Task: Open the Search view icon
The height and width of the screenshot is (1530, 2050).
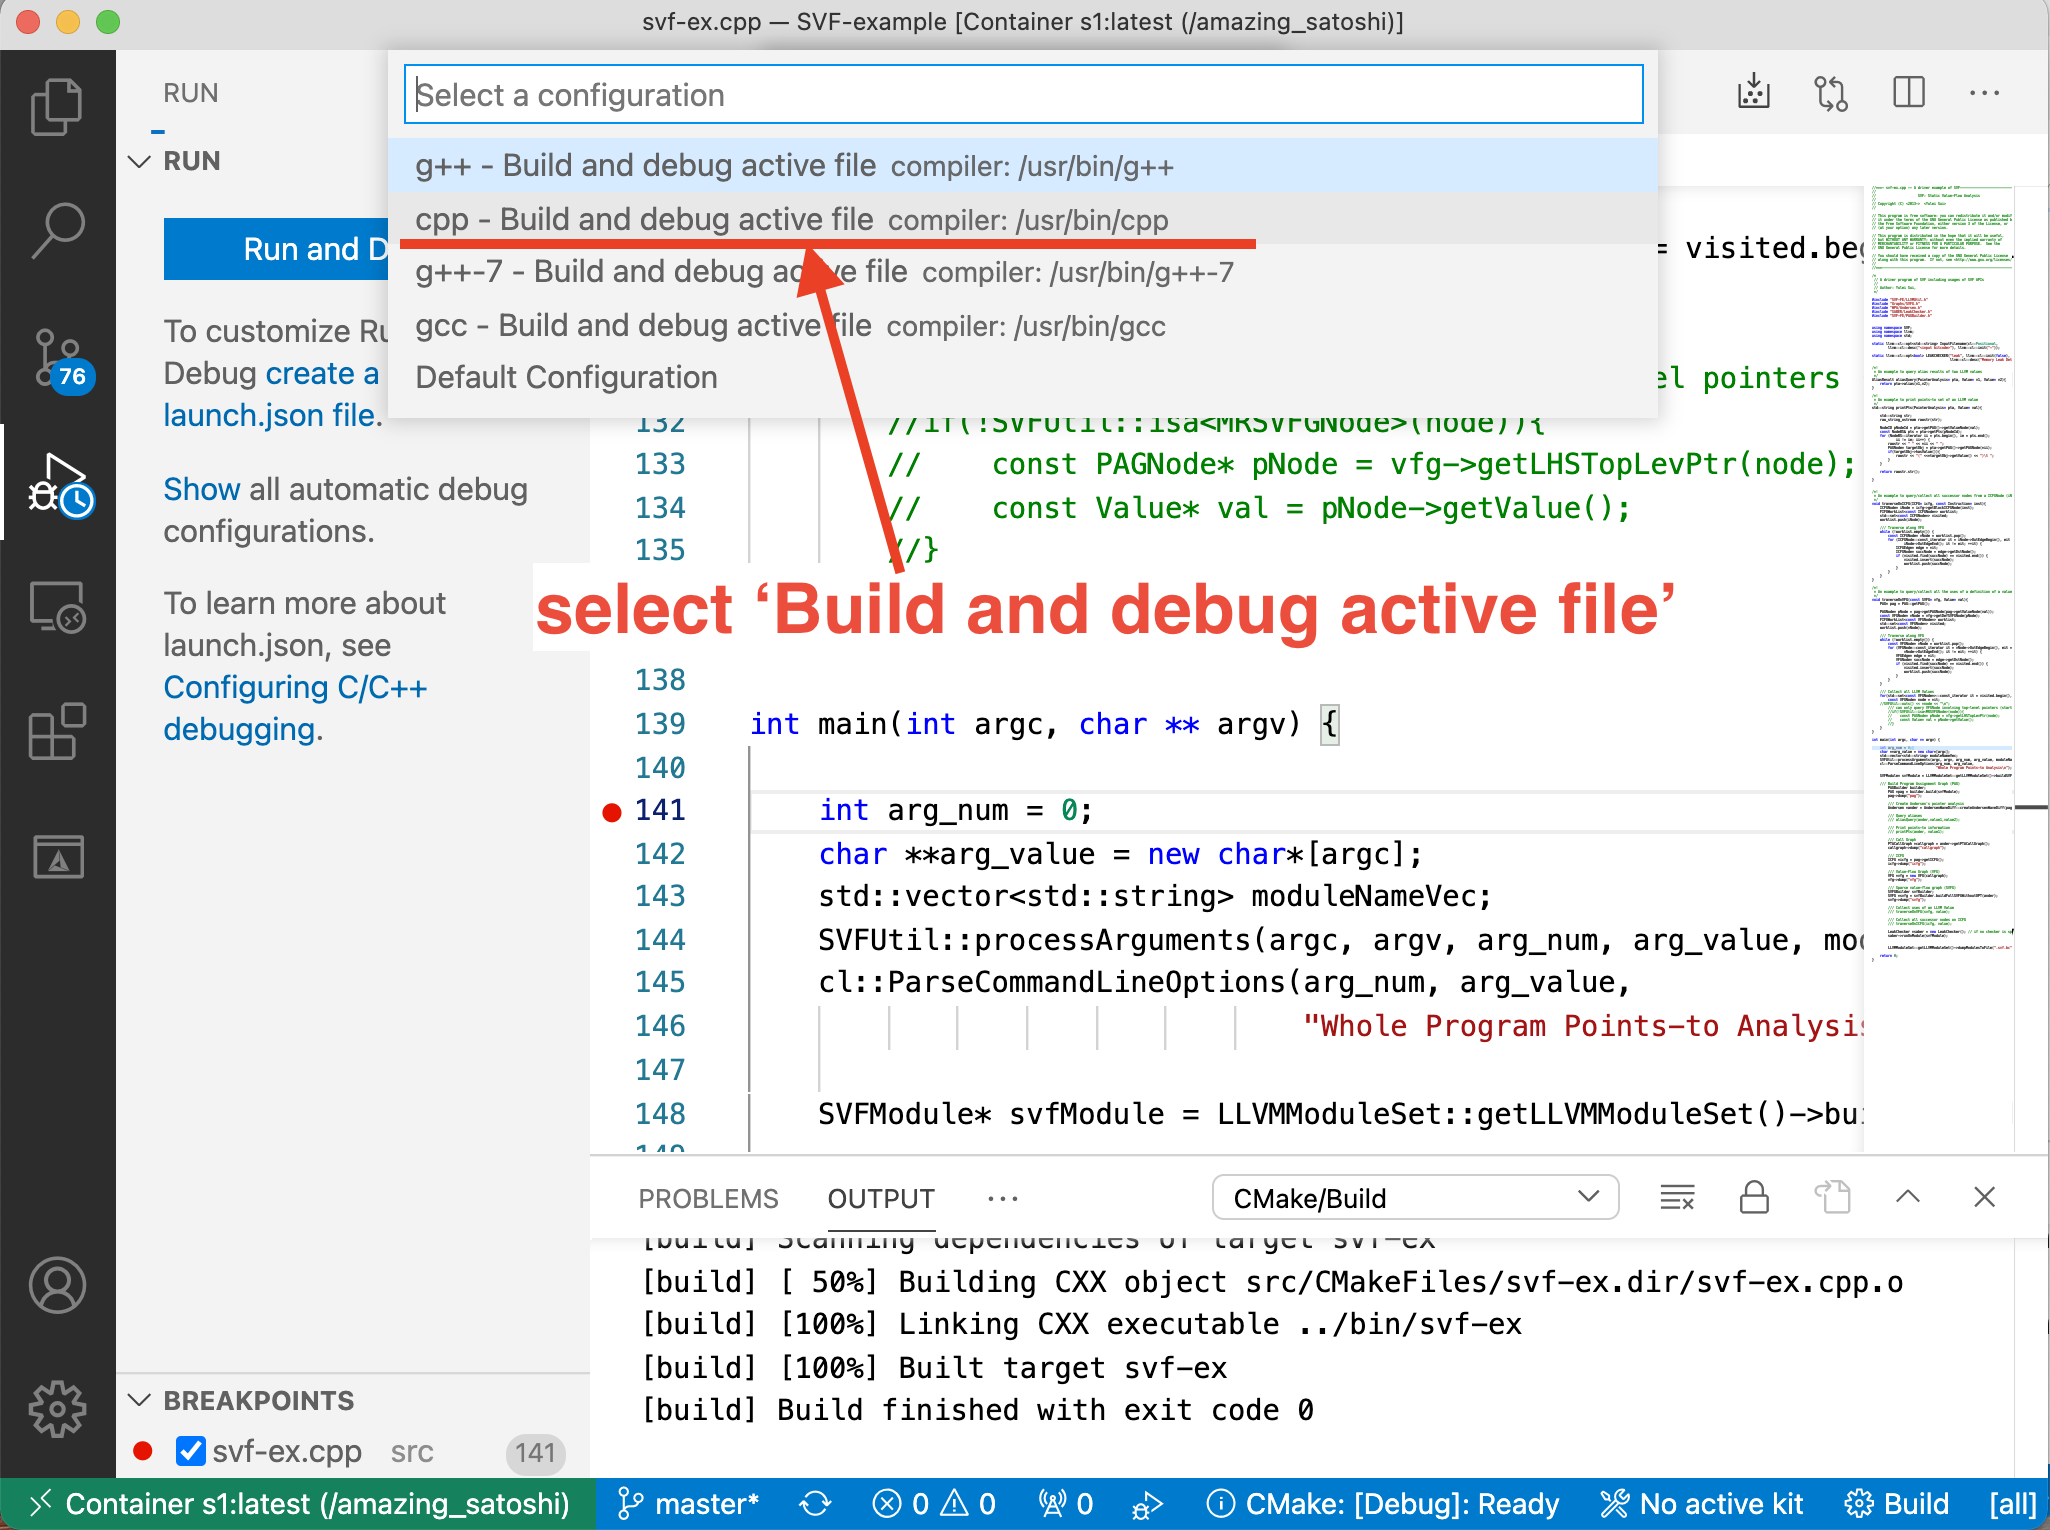Action: [57, 230]
